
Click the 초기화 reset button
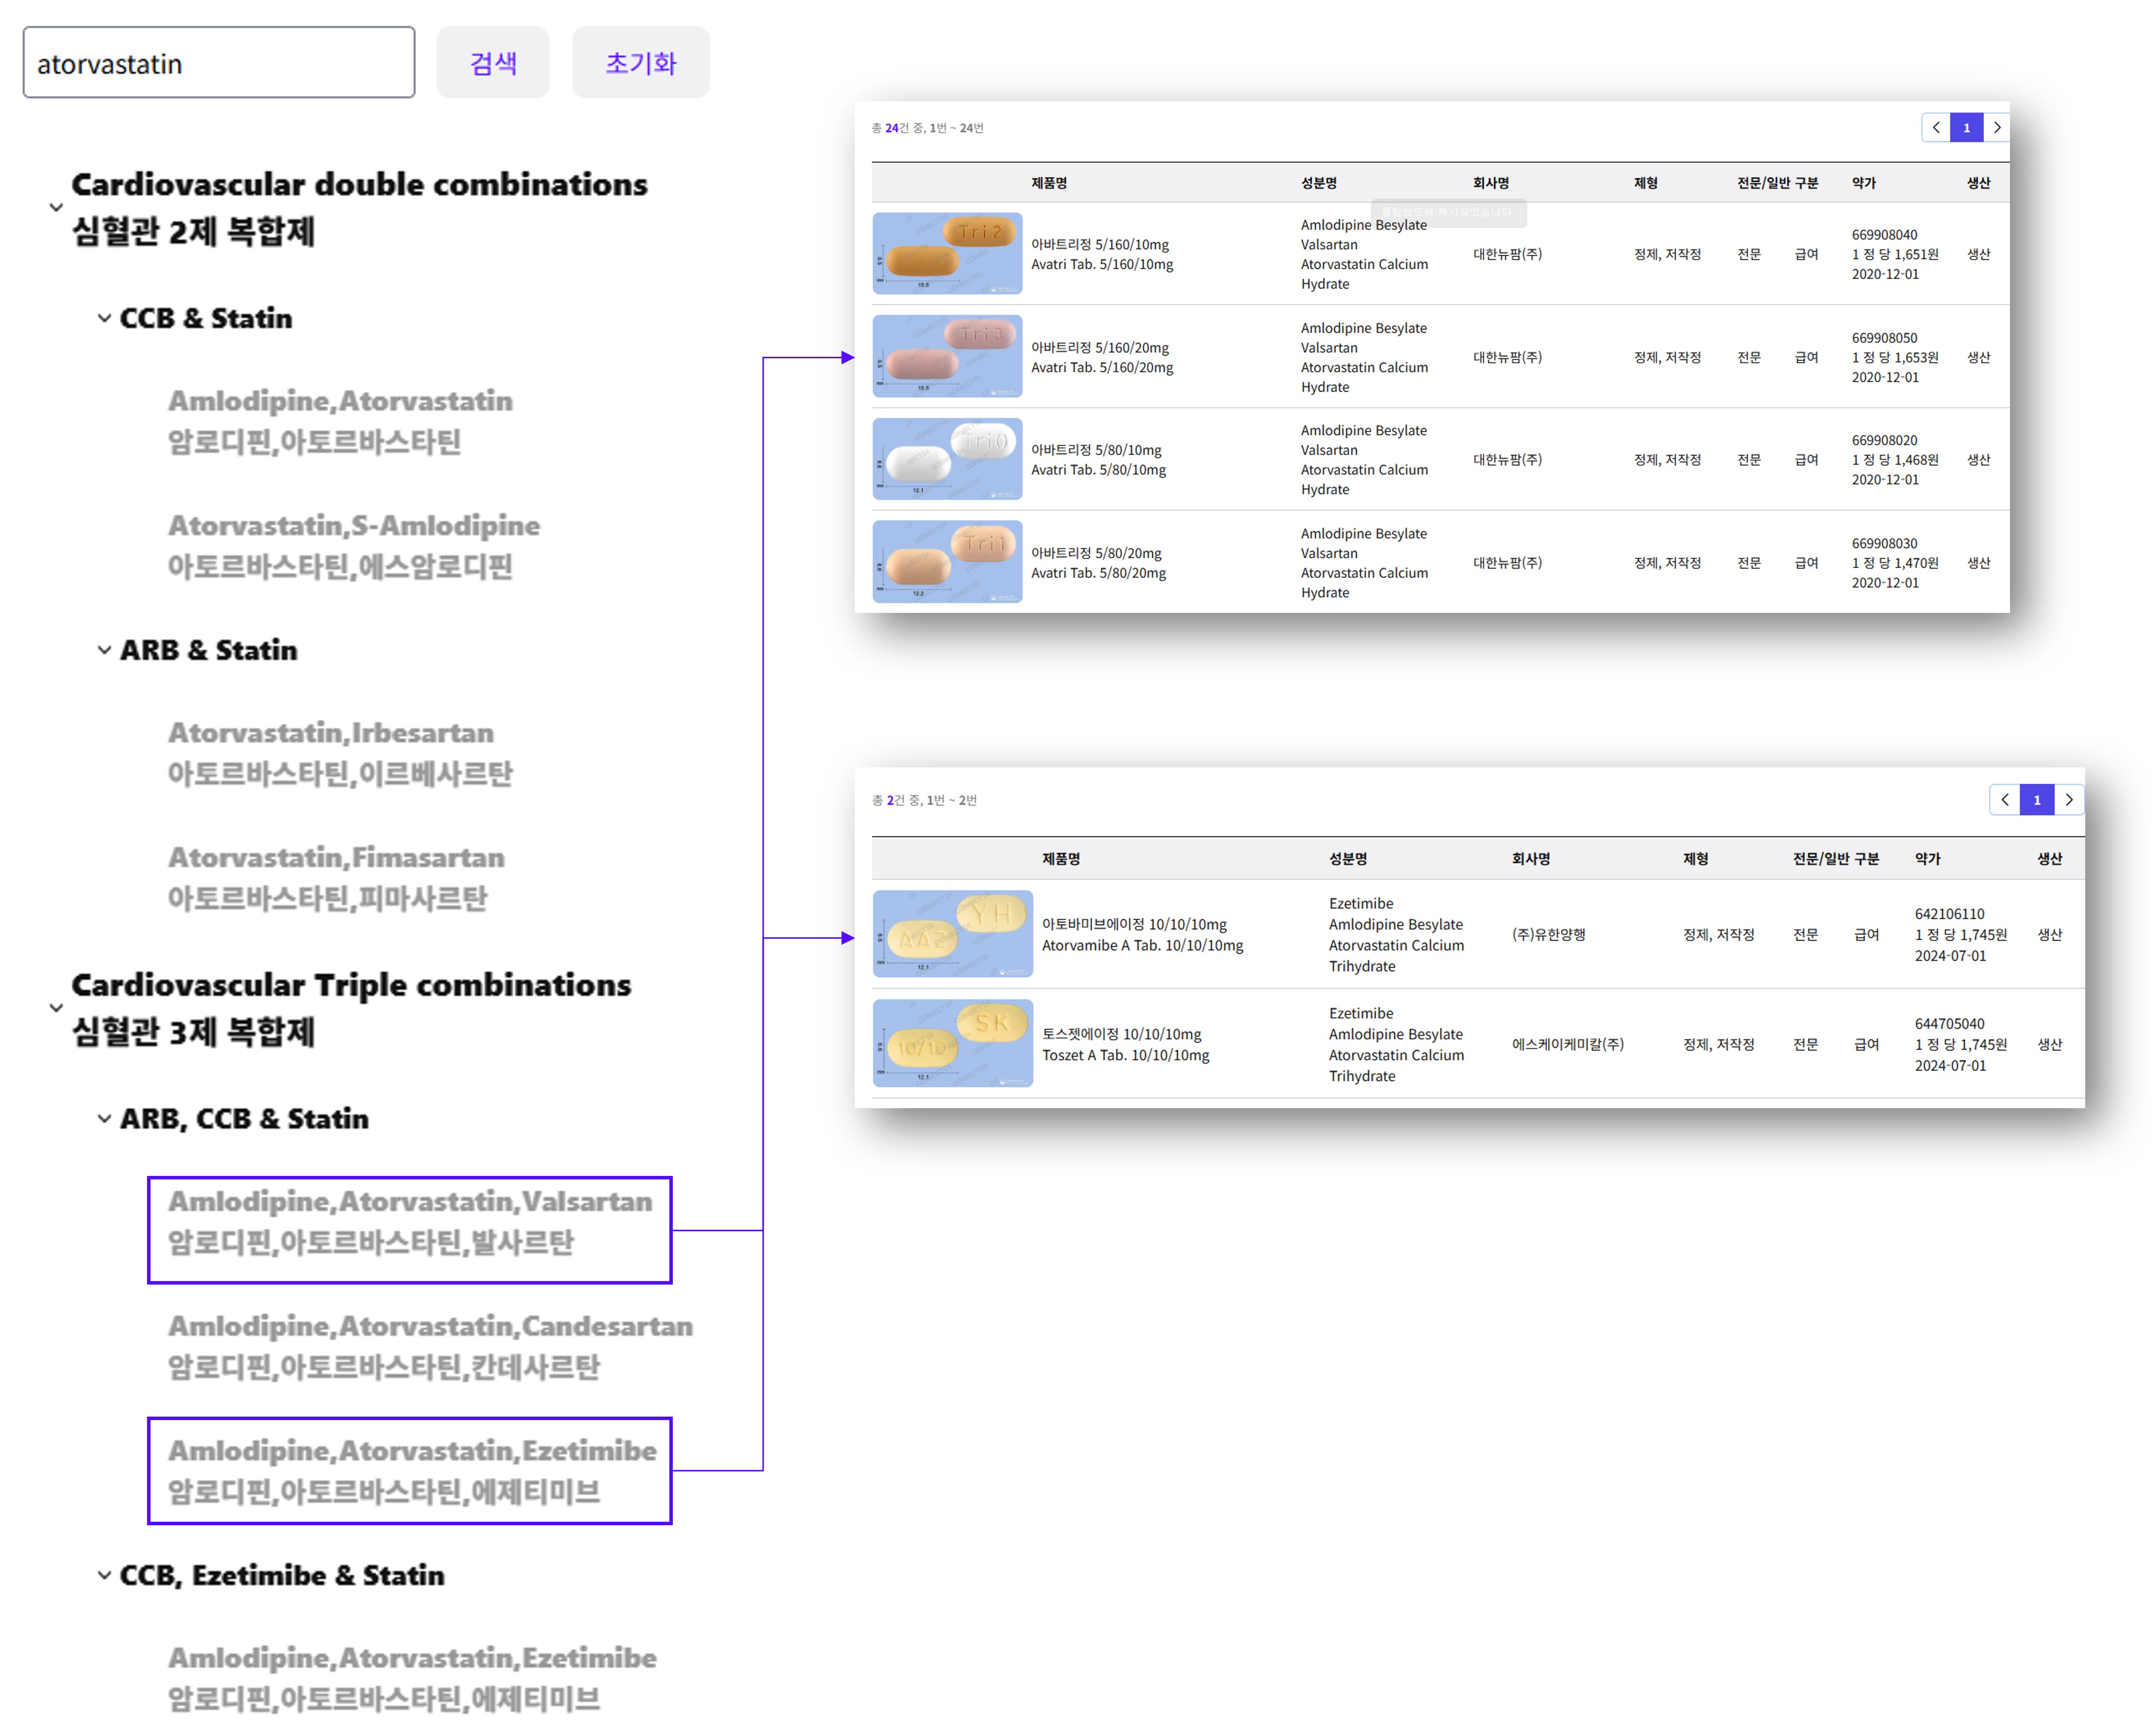(x=640, y=63)
